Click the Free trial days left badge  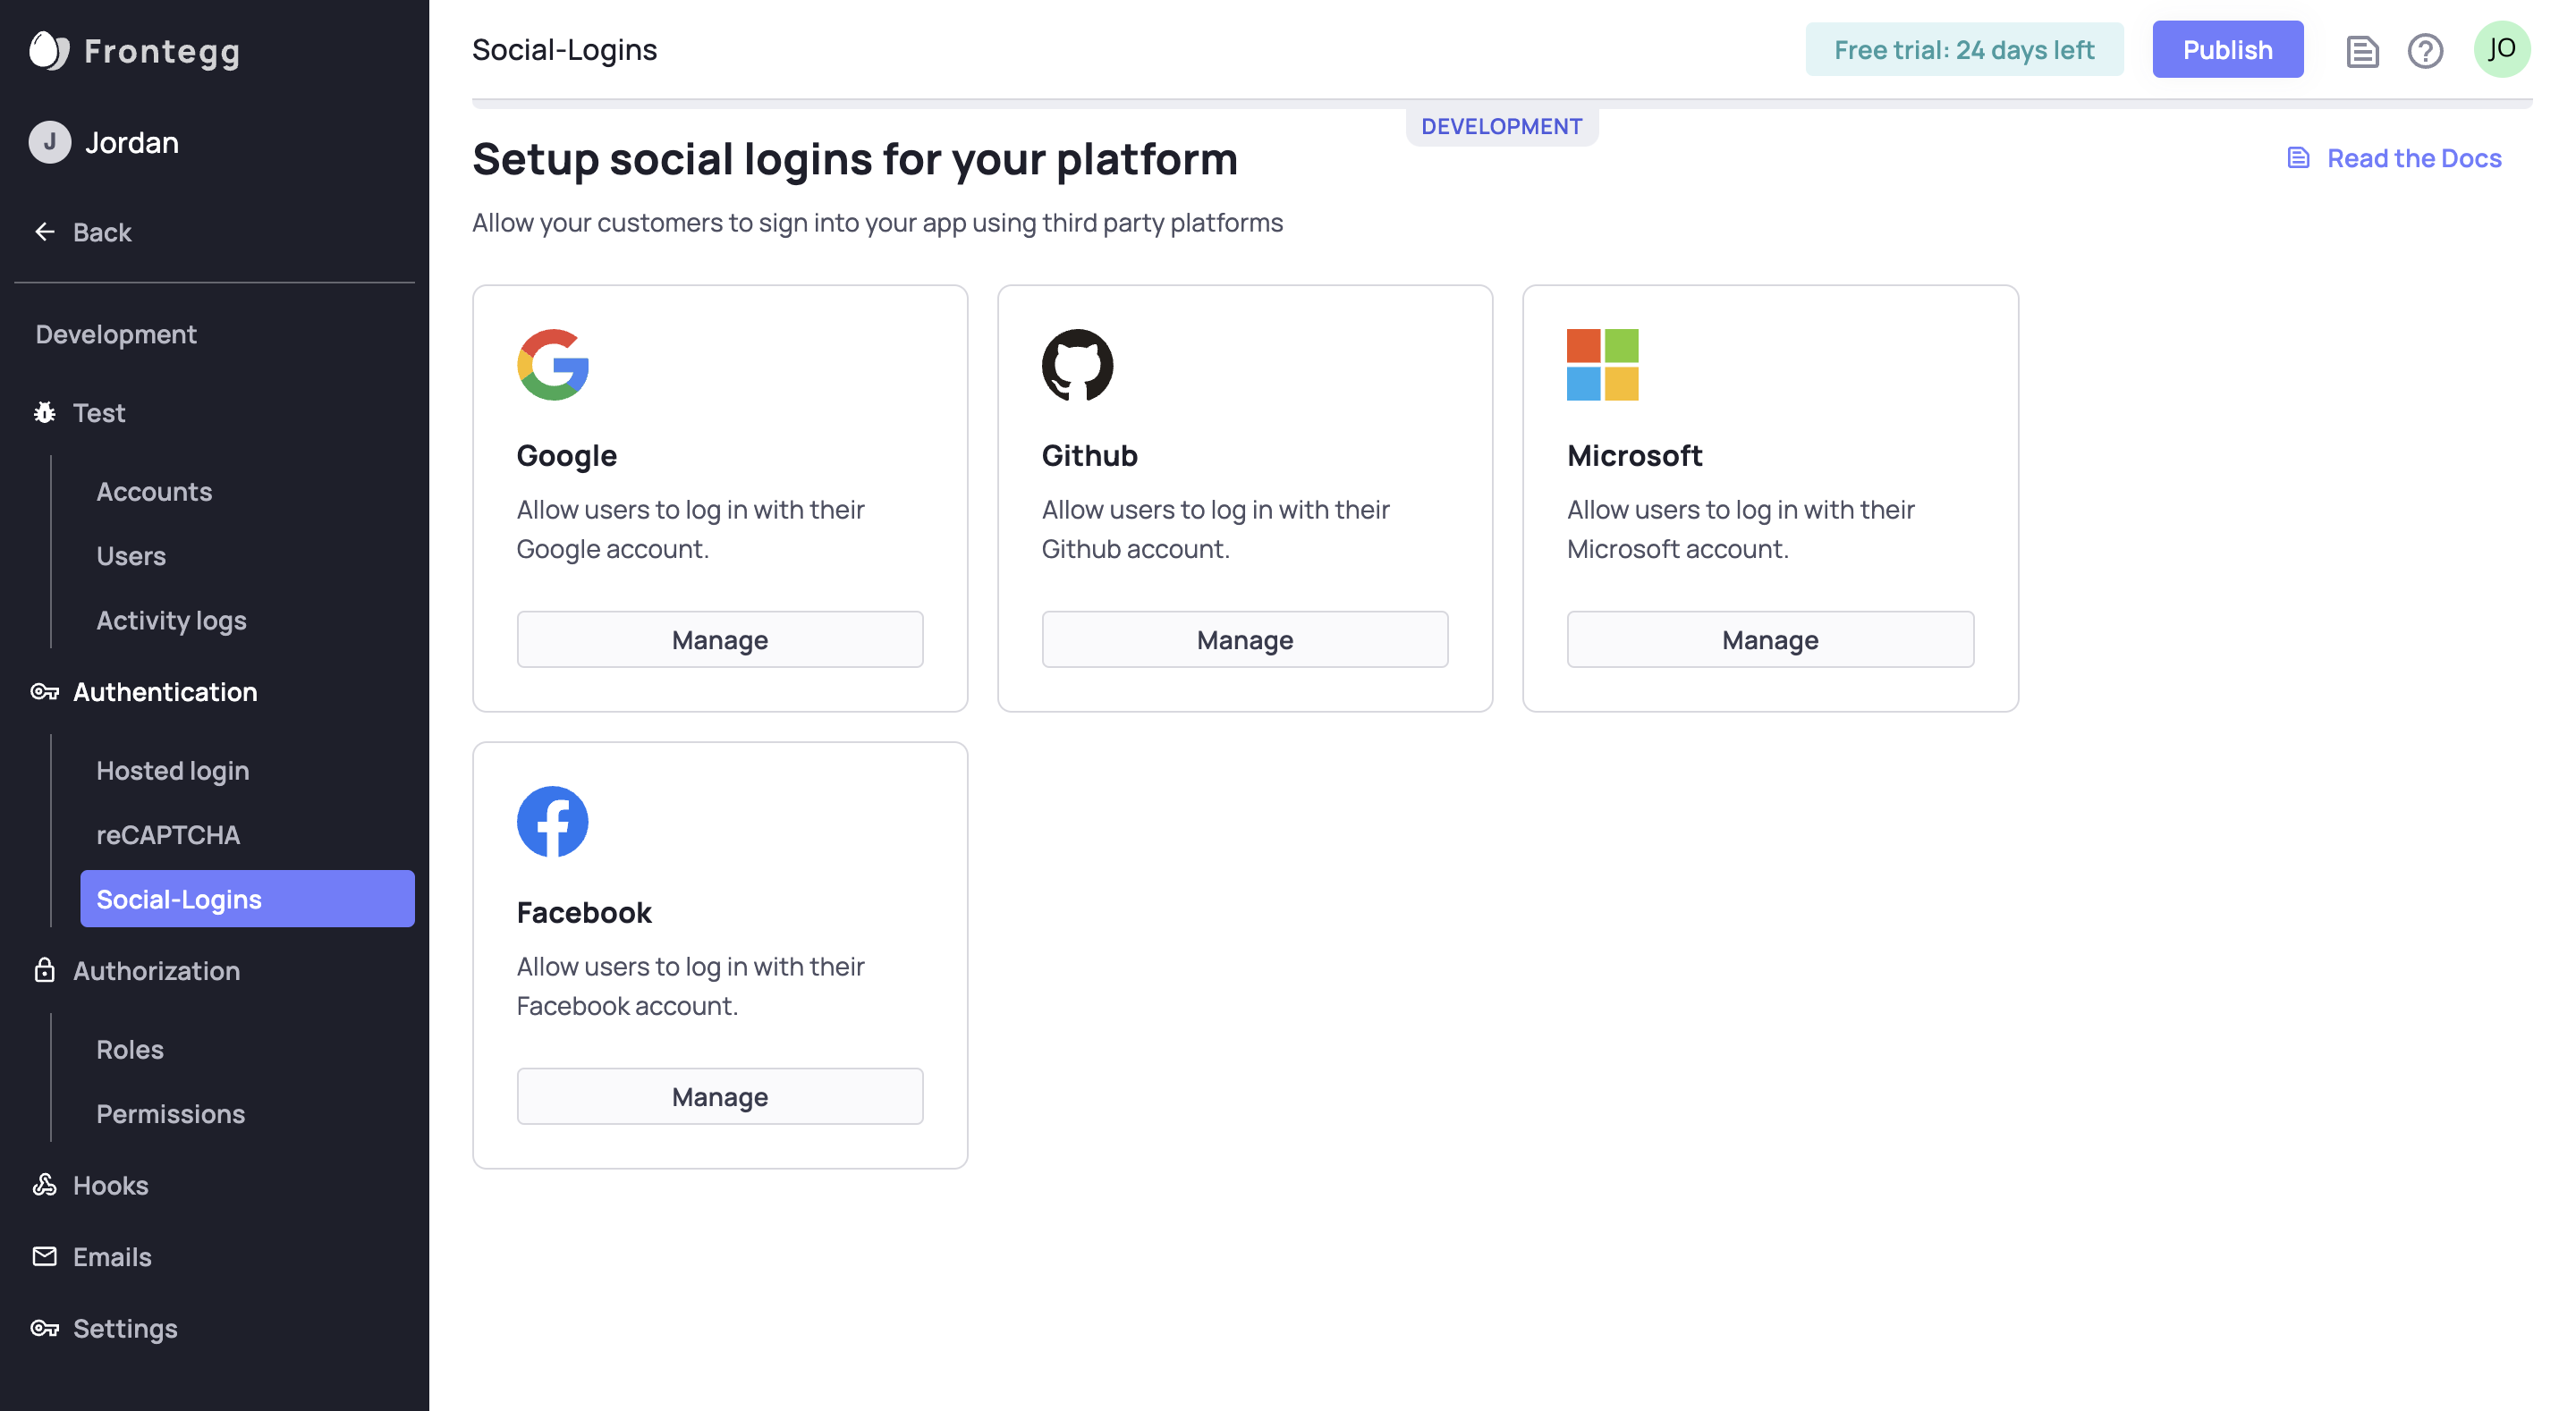1963,50
